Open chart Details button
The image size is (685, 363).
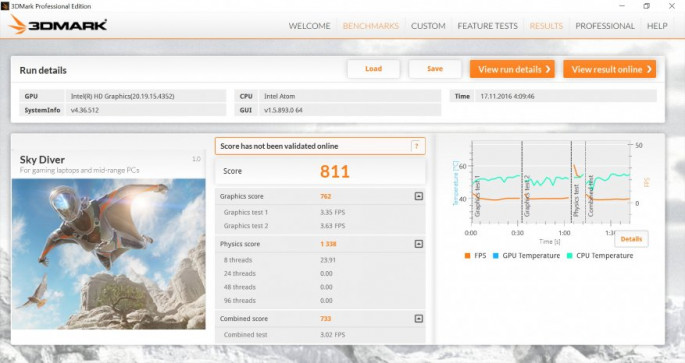tap(631, 239)
